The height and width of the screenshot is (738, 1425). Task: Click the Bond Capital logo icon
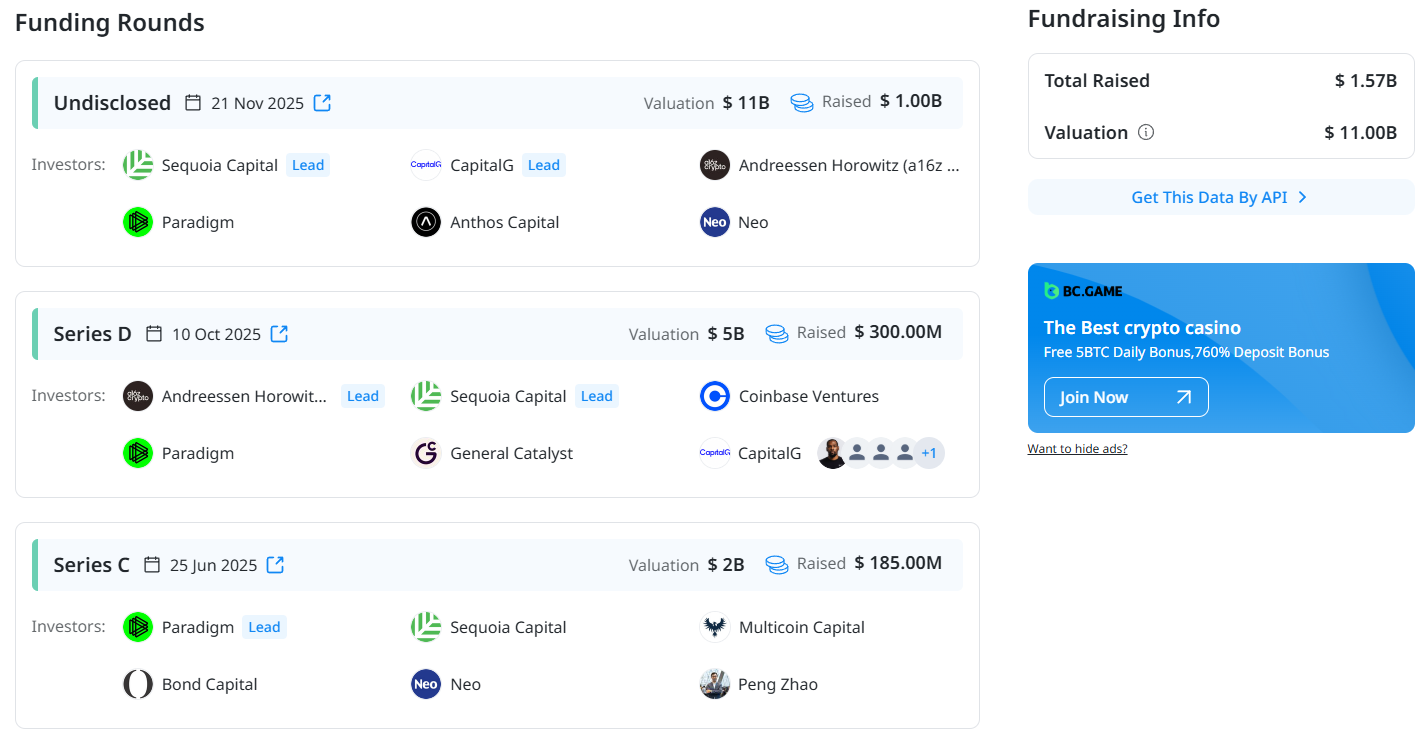click(x=137, y=684)
